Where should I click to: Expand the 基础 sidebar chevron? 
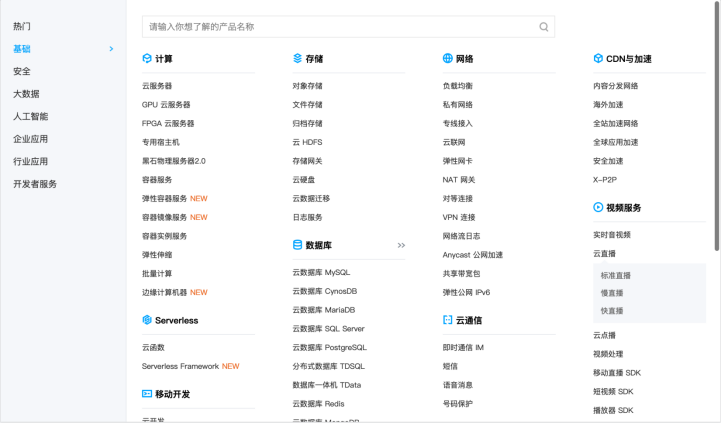111,49
